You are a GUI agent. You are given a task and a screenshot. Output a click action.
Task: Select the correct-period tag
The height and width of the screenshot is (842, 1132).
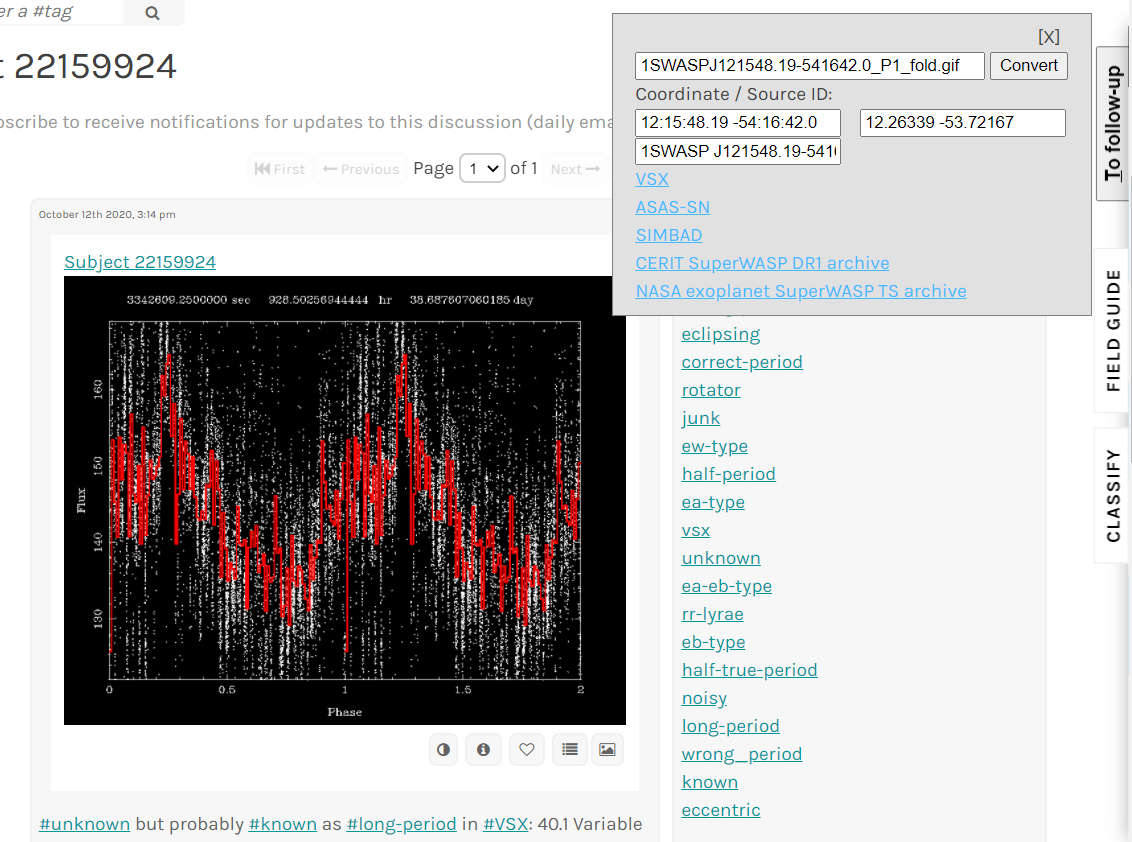(x=742, y=362)
